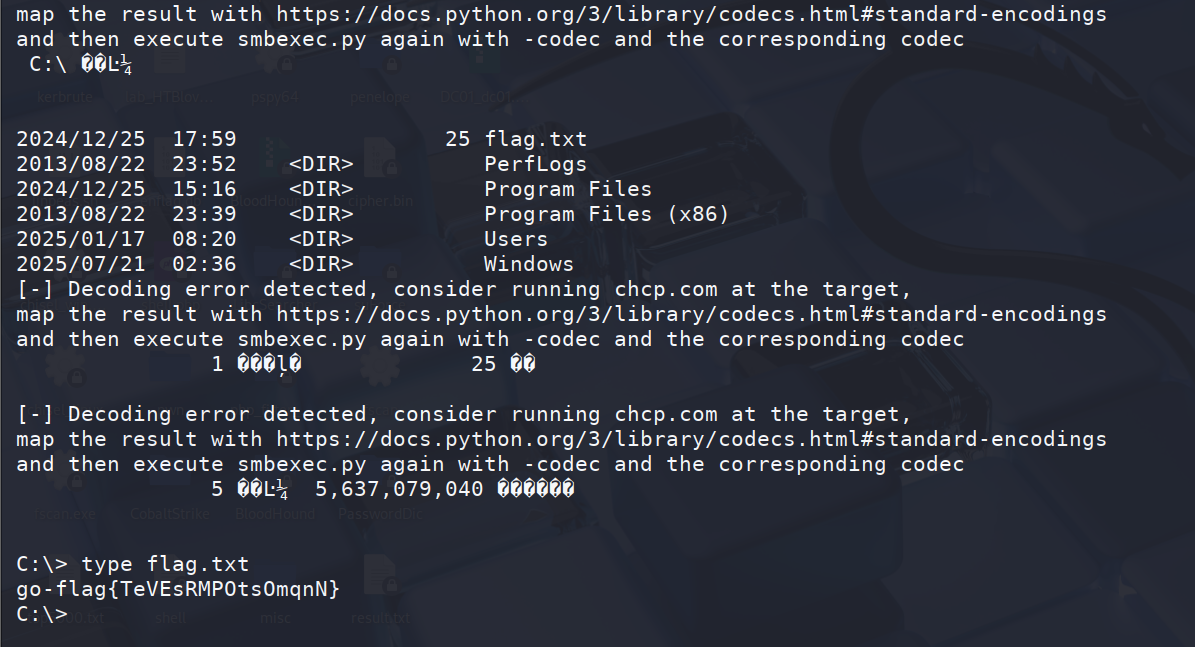1195x647 pixels.
Task: Open the docs.python.org link right below the Windows row
Action: (691, 315)
